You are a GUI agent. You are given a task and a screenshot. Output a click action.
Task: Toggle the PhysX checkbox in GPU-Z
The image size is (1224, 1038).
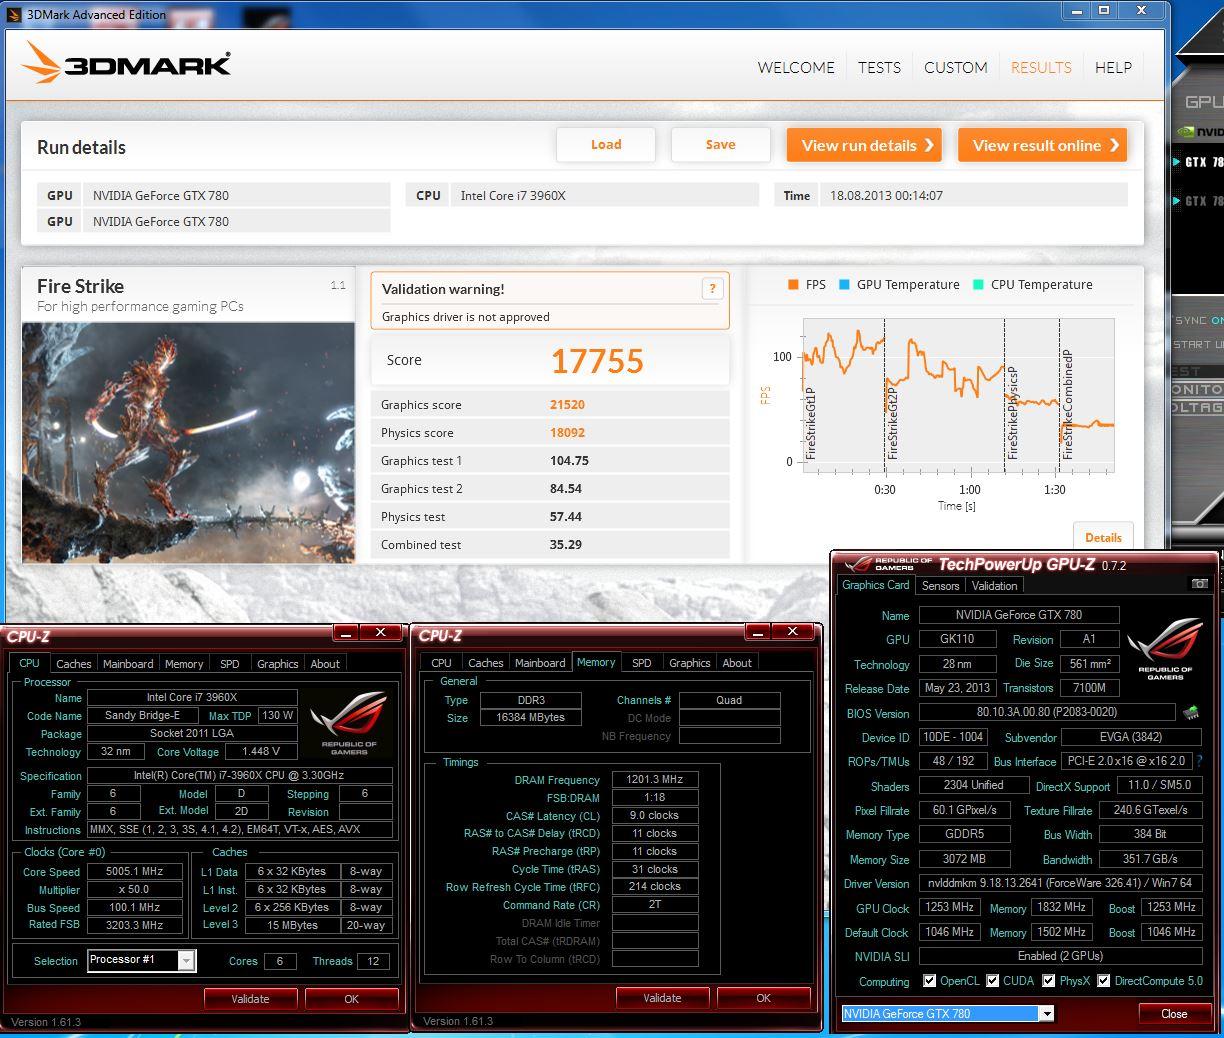click(x=1048, y=981)
